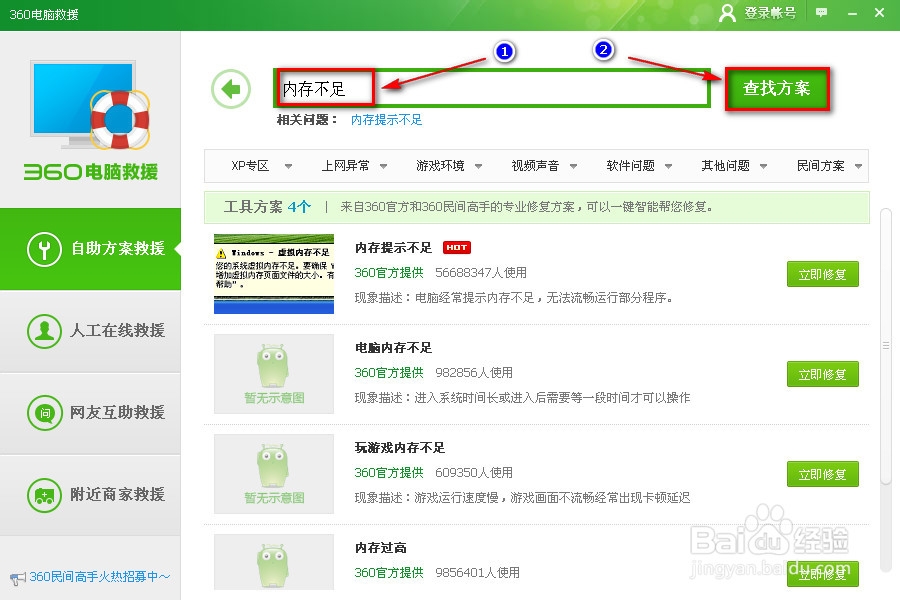Click 立即修复 for 电脑内存不足
Viewport: 900px width, 600px height.
click(823, 374)
